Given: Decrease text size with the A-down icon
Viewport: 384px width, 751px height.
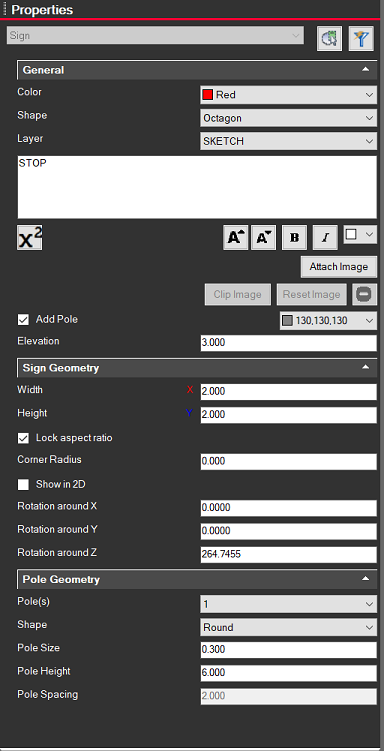Looking at the screenshot, I should (264, 238).
